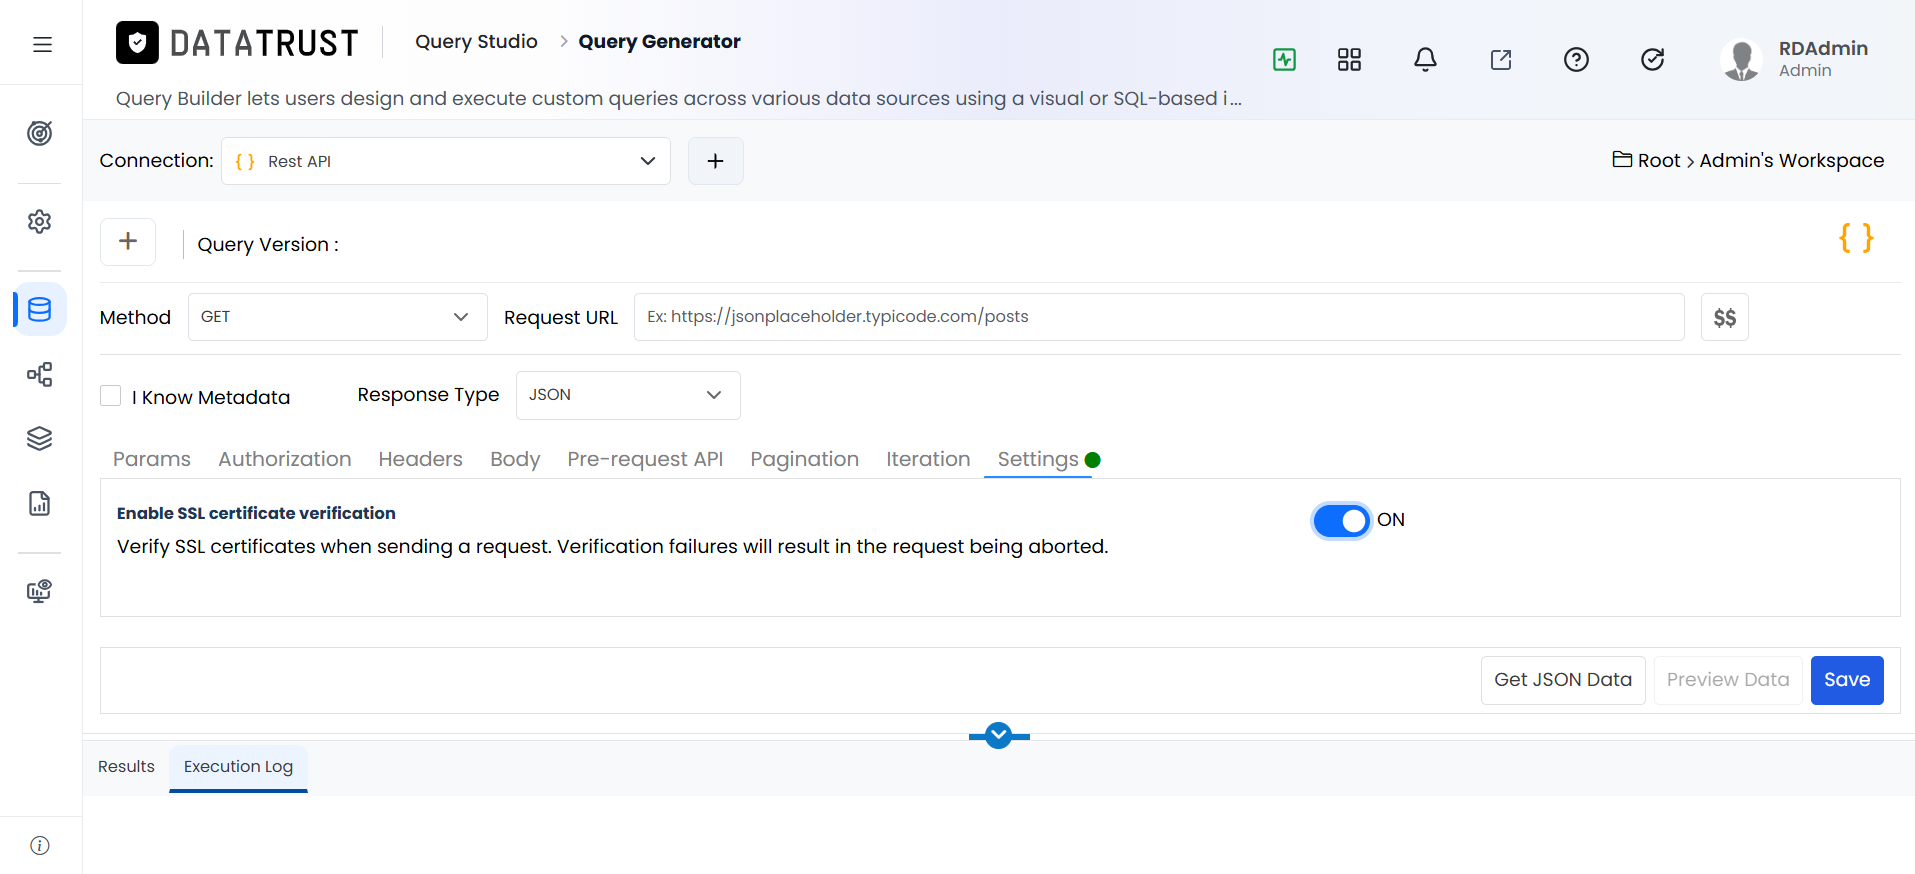Open the report file sidebar icon
The width and height of the screenshot is (1915, 874).
tap(40, 503)
